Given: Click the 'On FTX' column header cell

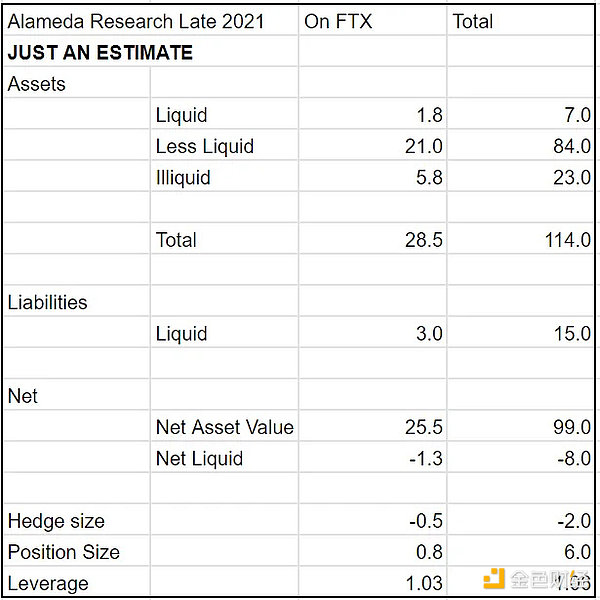Looking at the screenshot, I should (373, 20).
